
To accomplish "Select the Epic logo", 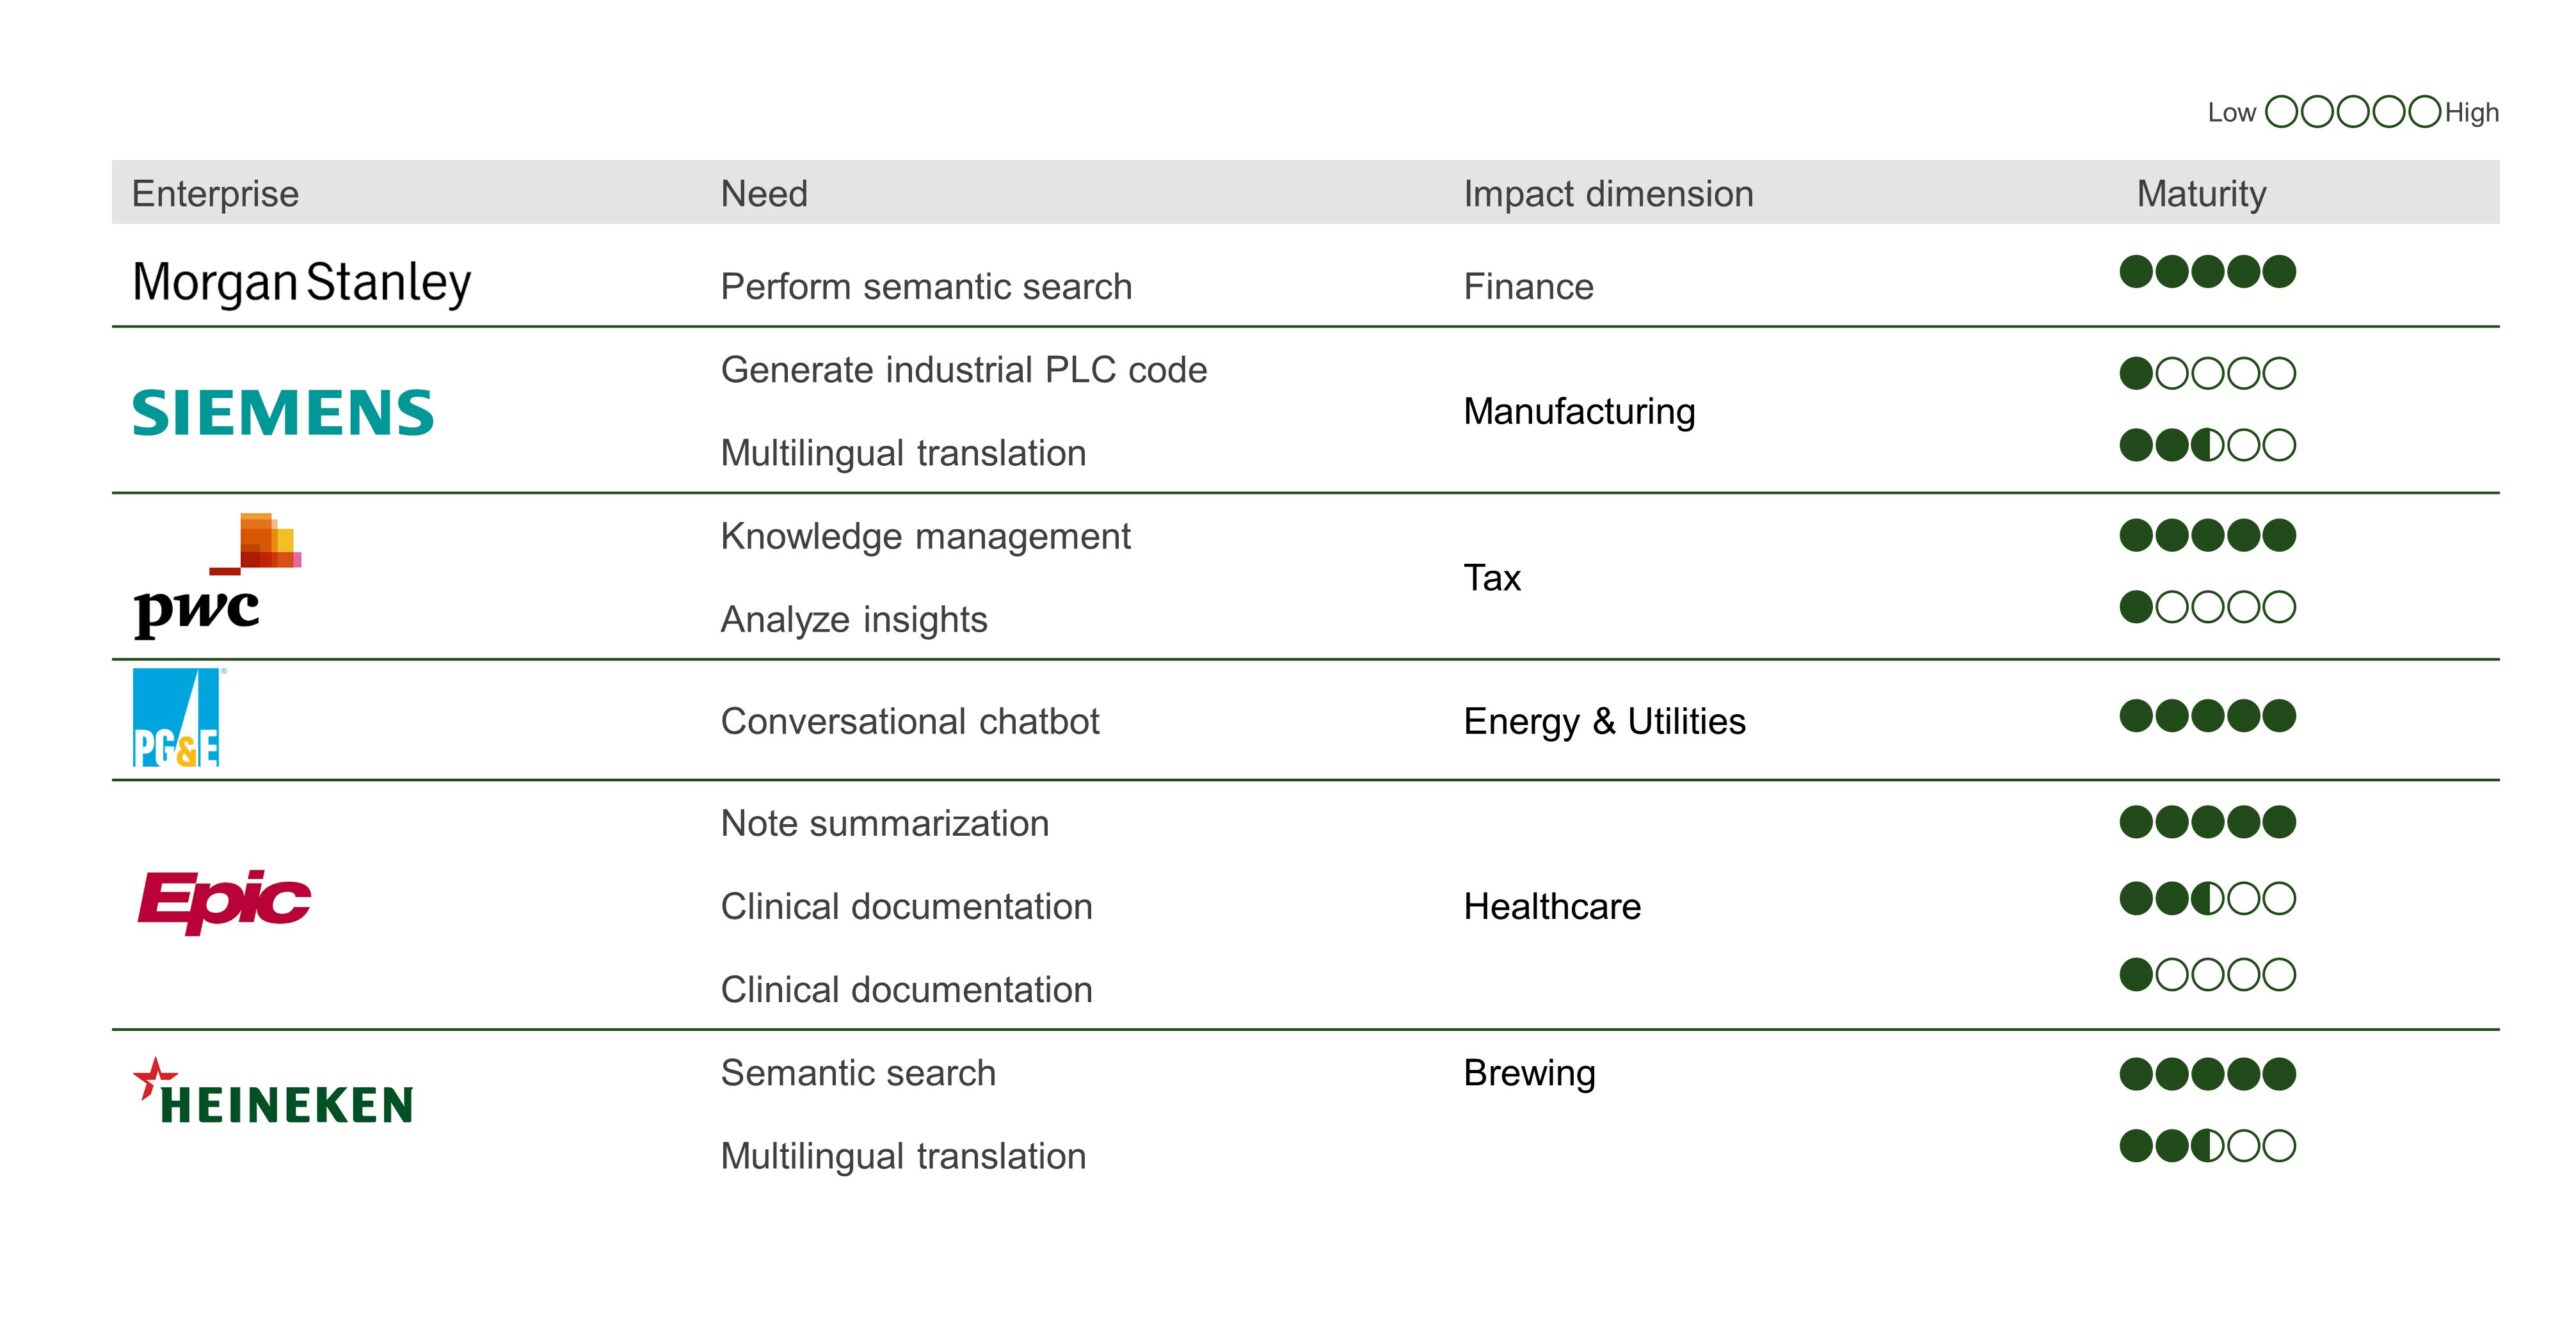I will (x=224, y=901).
